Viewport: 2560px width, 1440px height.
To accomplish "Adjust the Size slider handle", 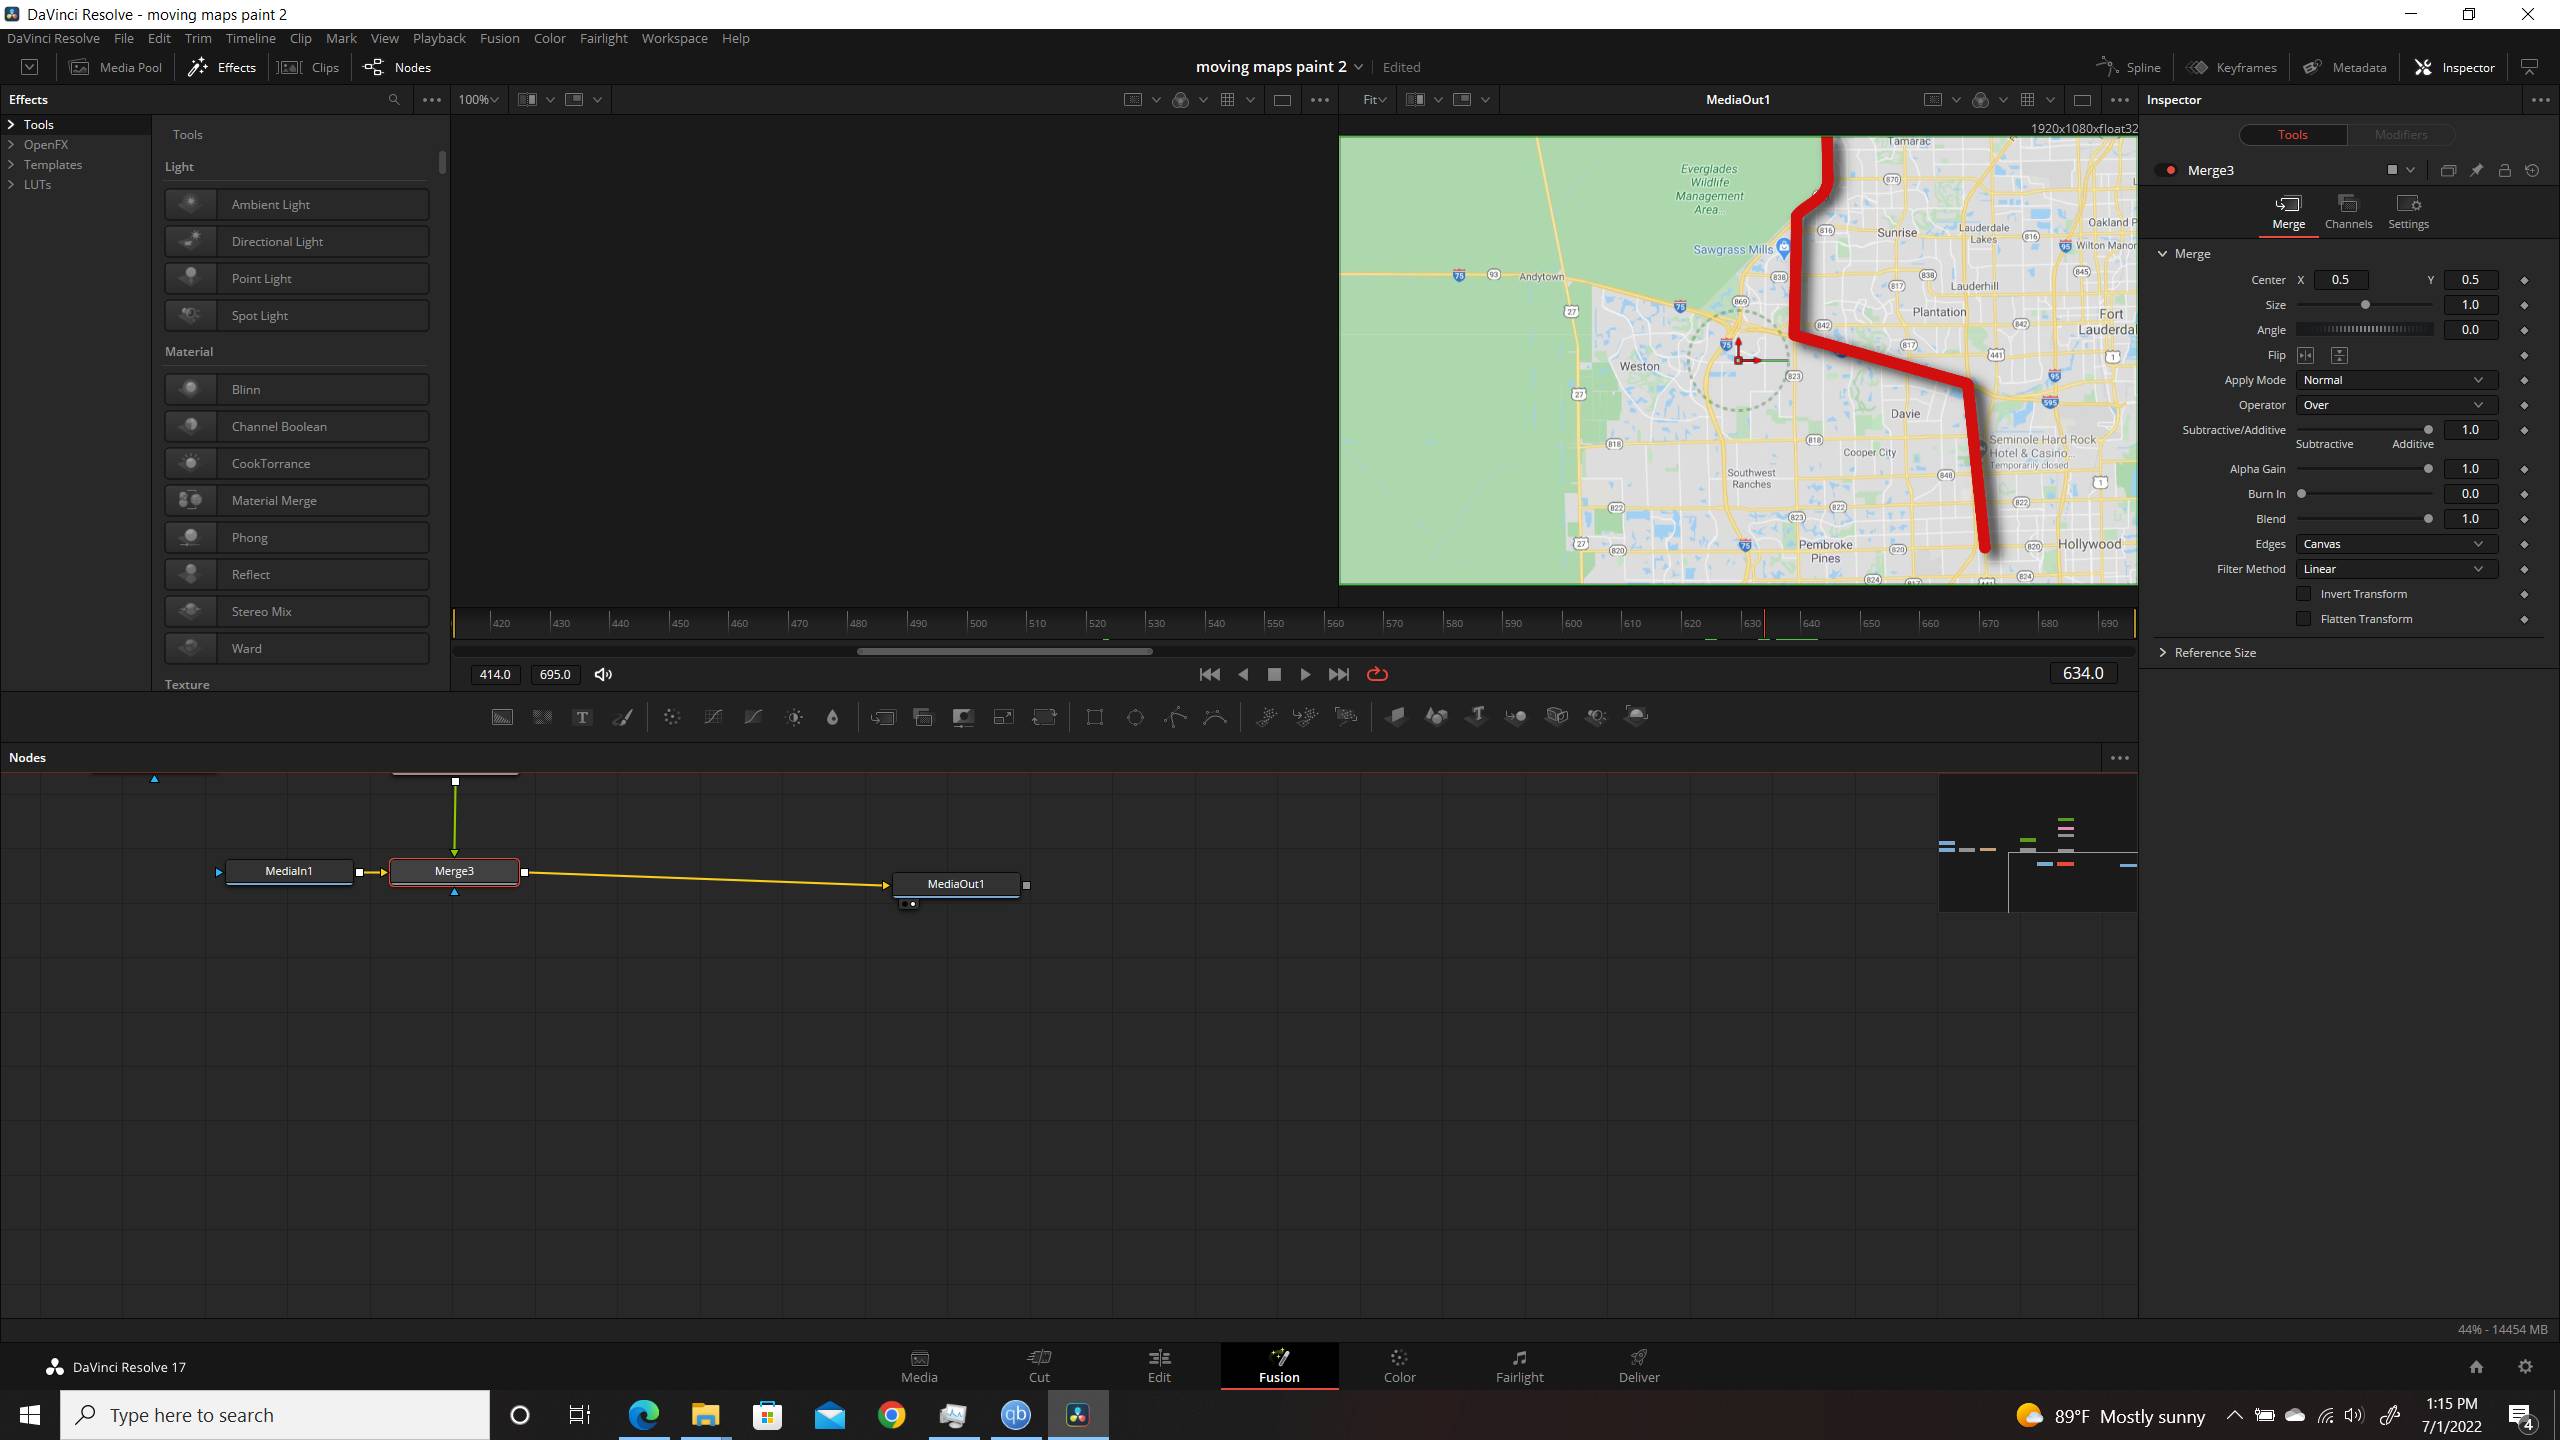I will [2365, 305].
